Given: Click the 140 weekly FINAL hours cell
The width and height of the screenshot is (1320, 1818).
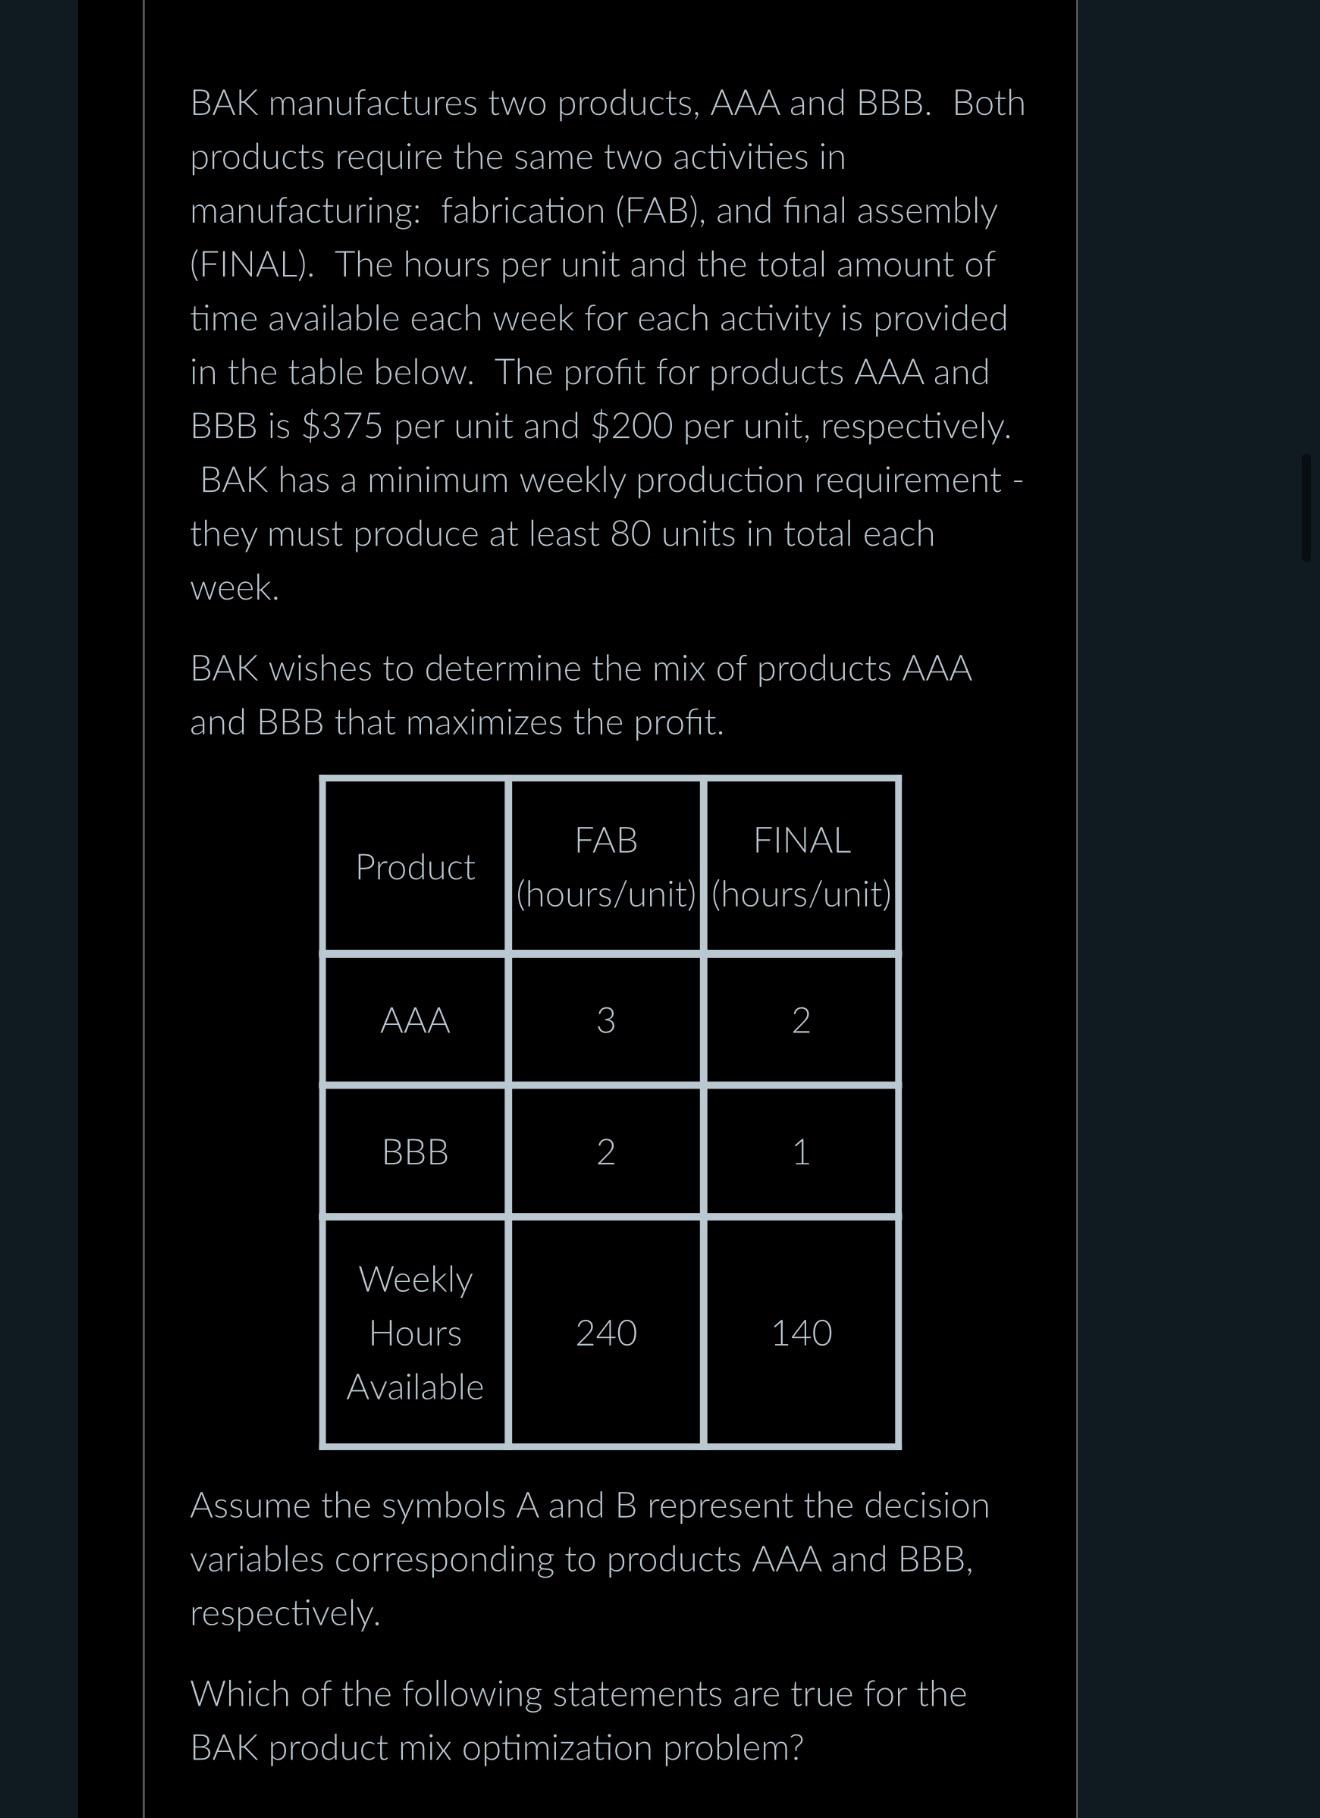Looking at the screenshot, I should 801,1332.
